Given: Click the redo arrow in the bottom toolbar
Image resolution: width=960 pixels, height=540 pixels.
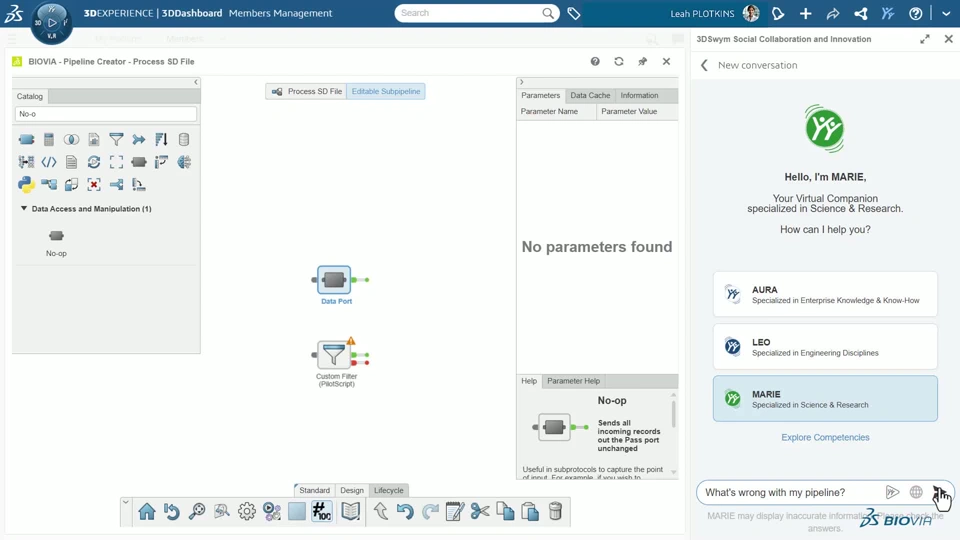Looking at the screenshot, I should pyautogui.click(x=430, y=511).
